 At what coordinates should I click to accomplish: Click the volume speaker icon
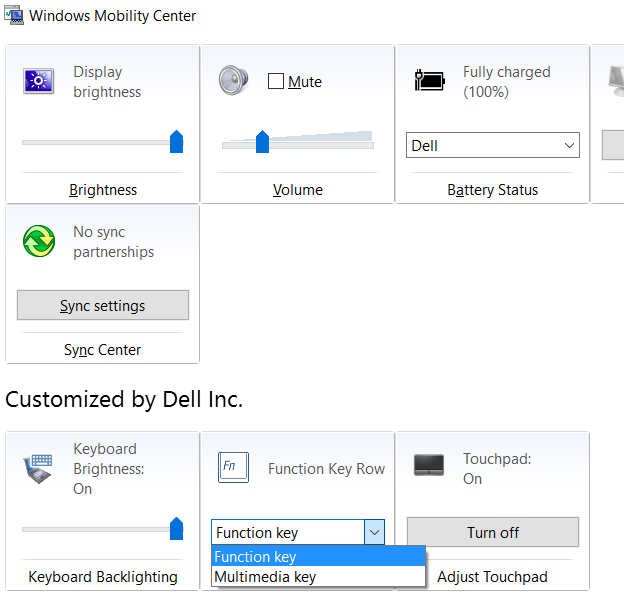point(233,80)
